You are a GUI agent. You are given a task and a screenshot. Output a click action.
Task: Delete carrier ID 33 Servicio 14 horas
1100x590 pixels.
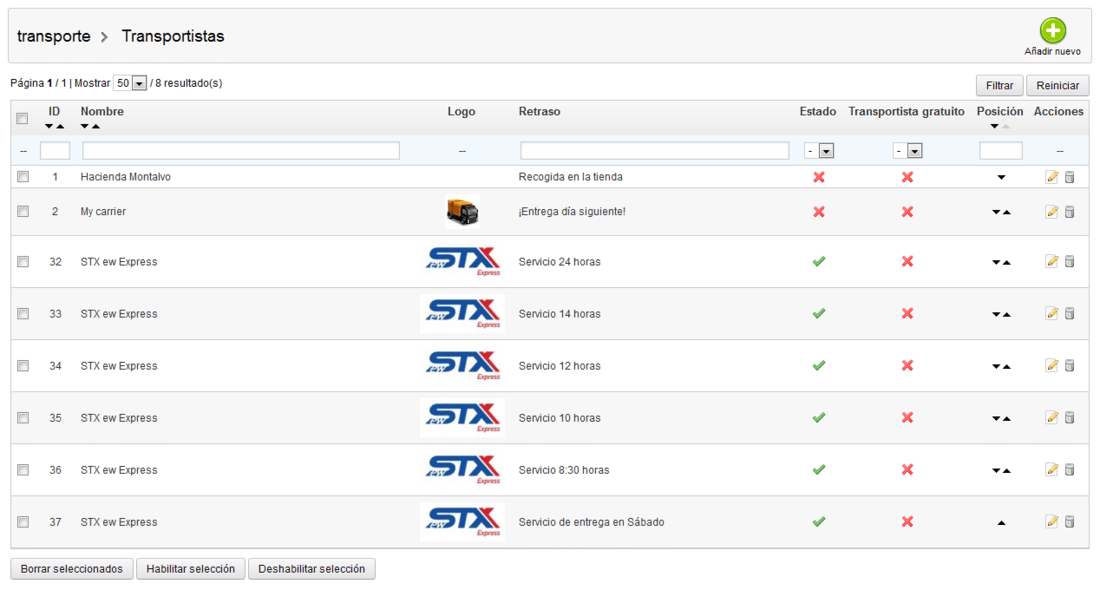click(x=1069, y=313)
